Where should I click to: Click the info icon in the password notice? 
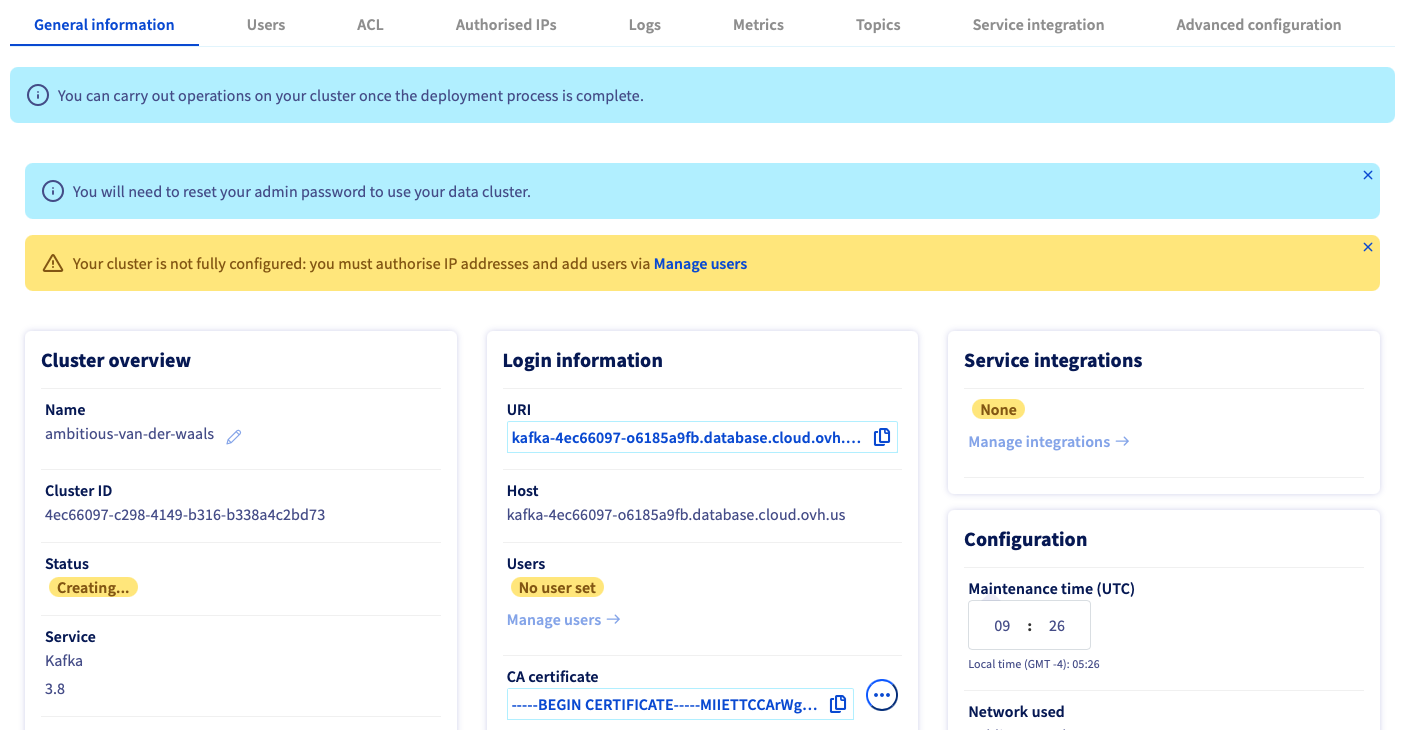[x=52, y=191]
